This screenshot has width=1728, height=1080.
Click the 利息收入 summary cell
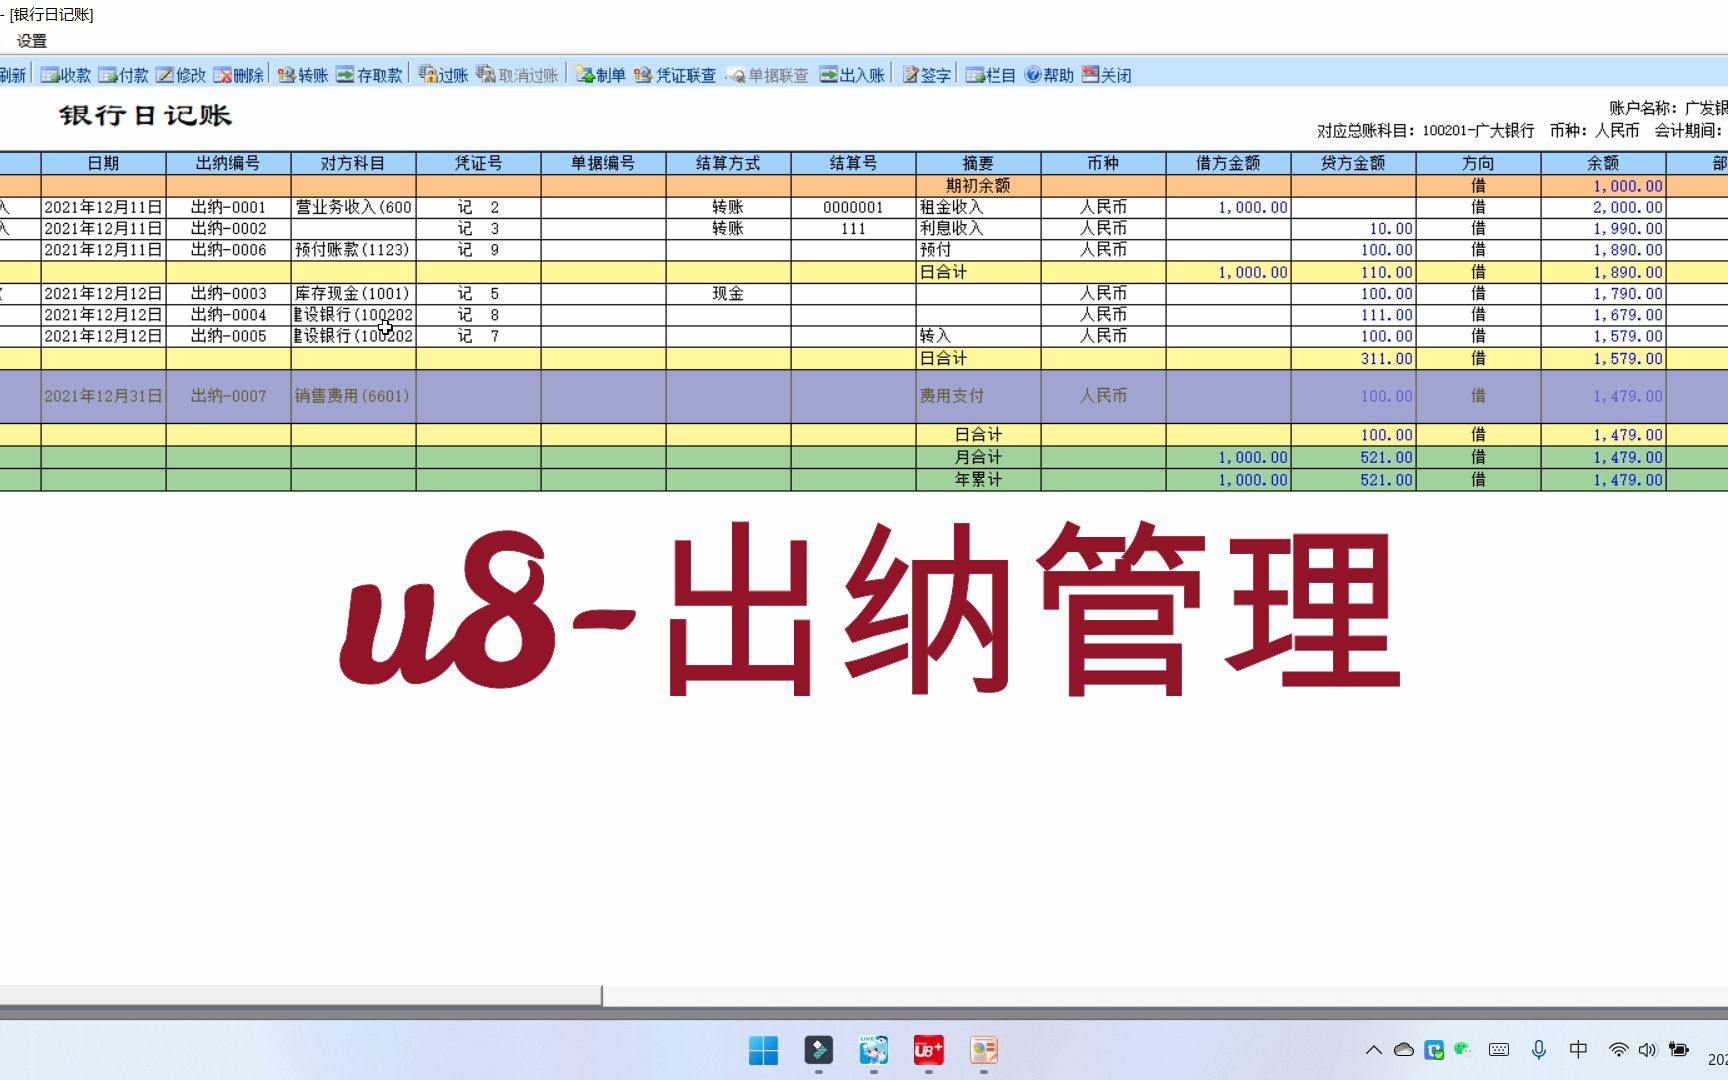coord(978,229)
